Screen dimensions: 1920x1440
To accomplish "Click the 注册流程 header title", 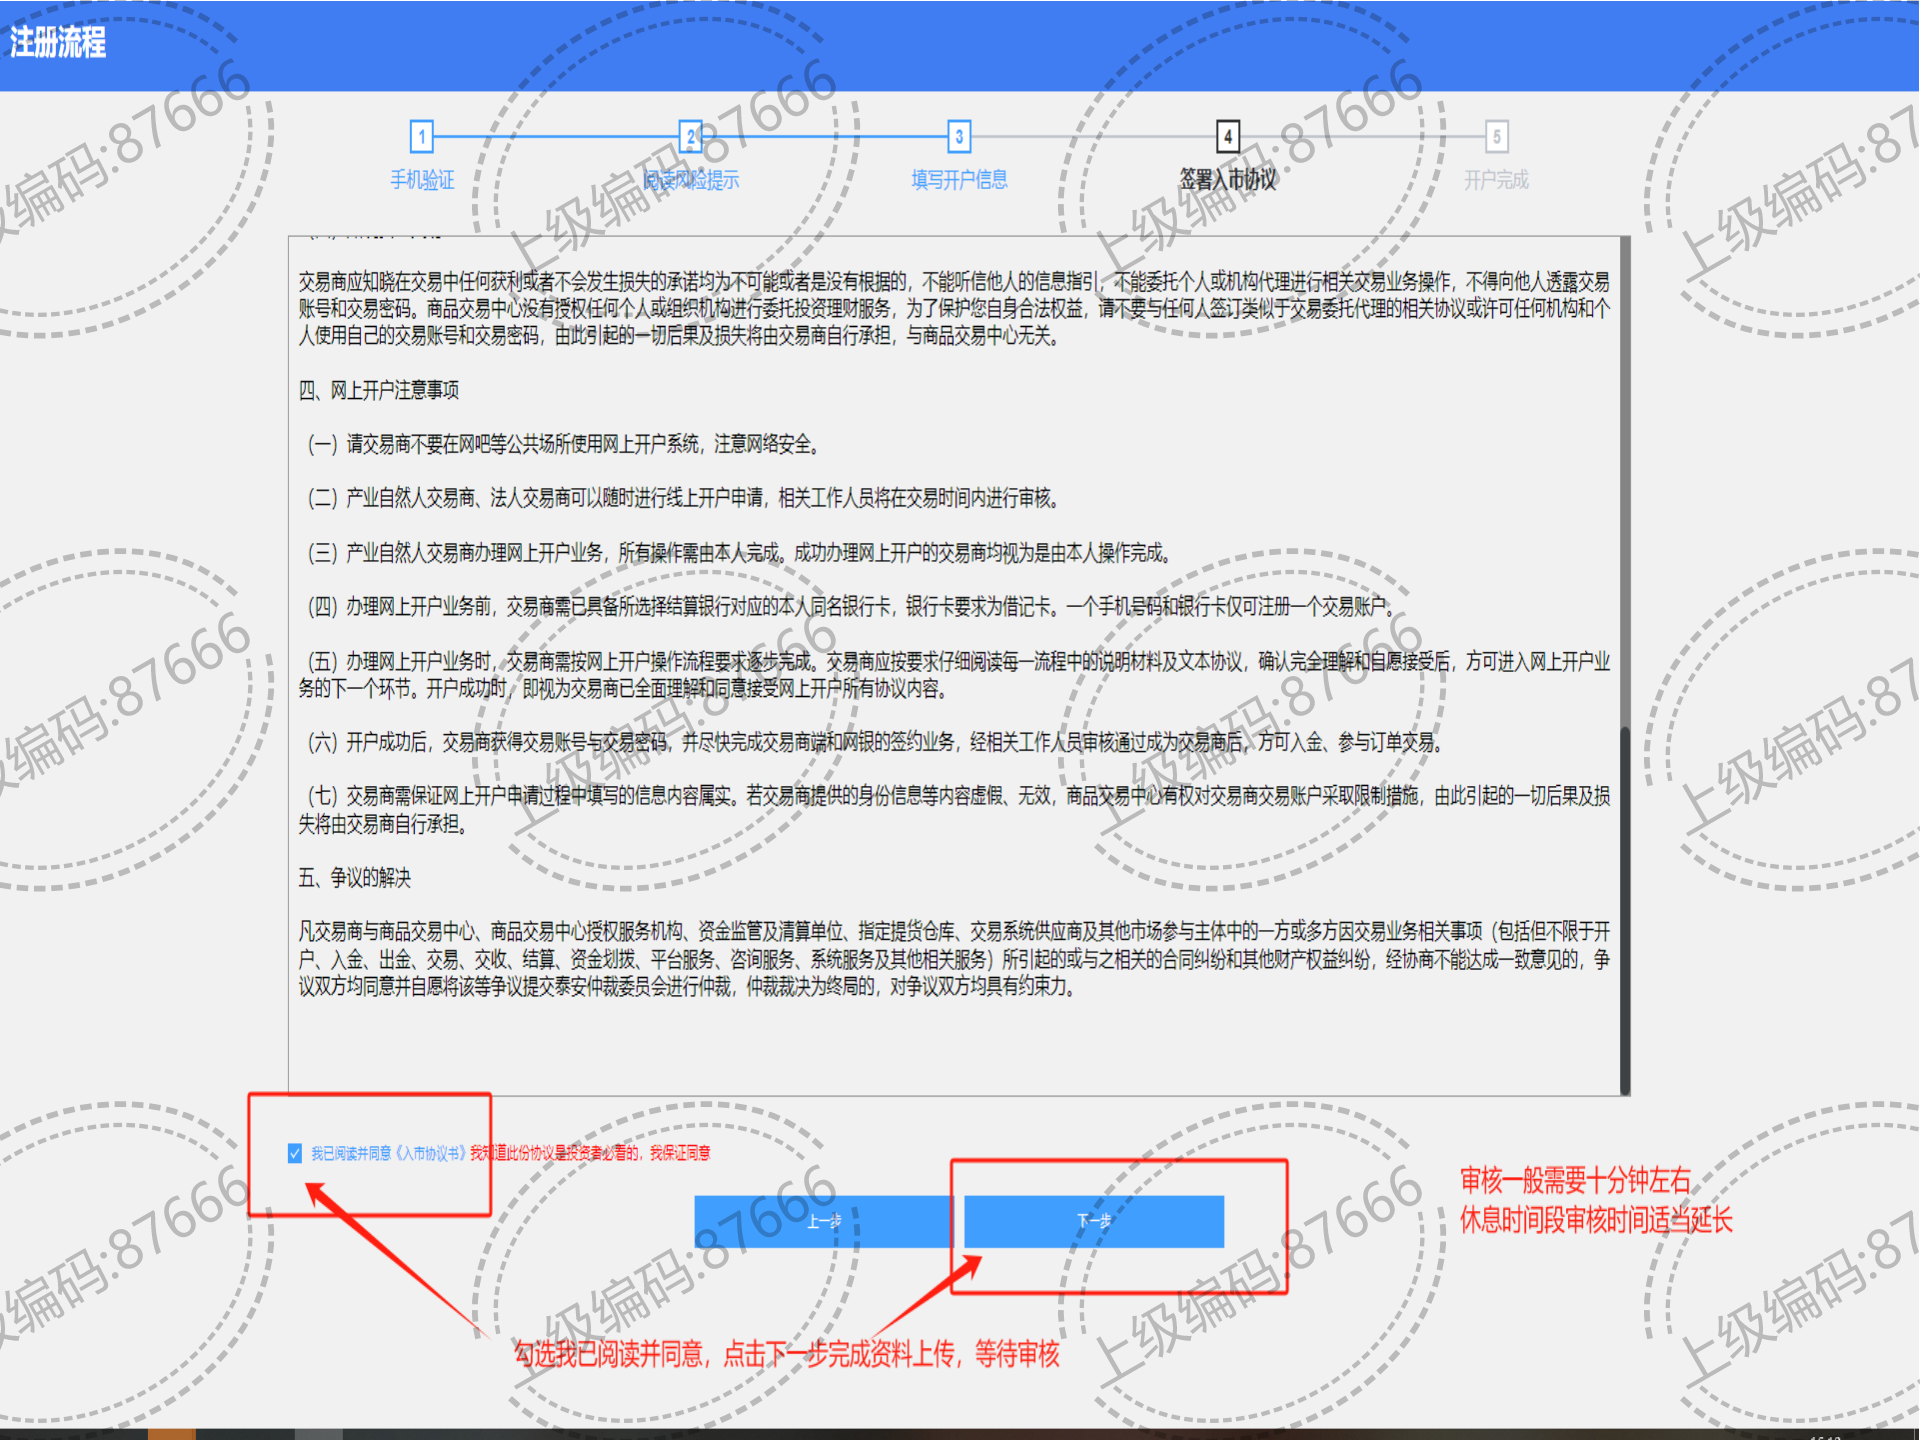I will pyautogui.click(x=58, y=43).
